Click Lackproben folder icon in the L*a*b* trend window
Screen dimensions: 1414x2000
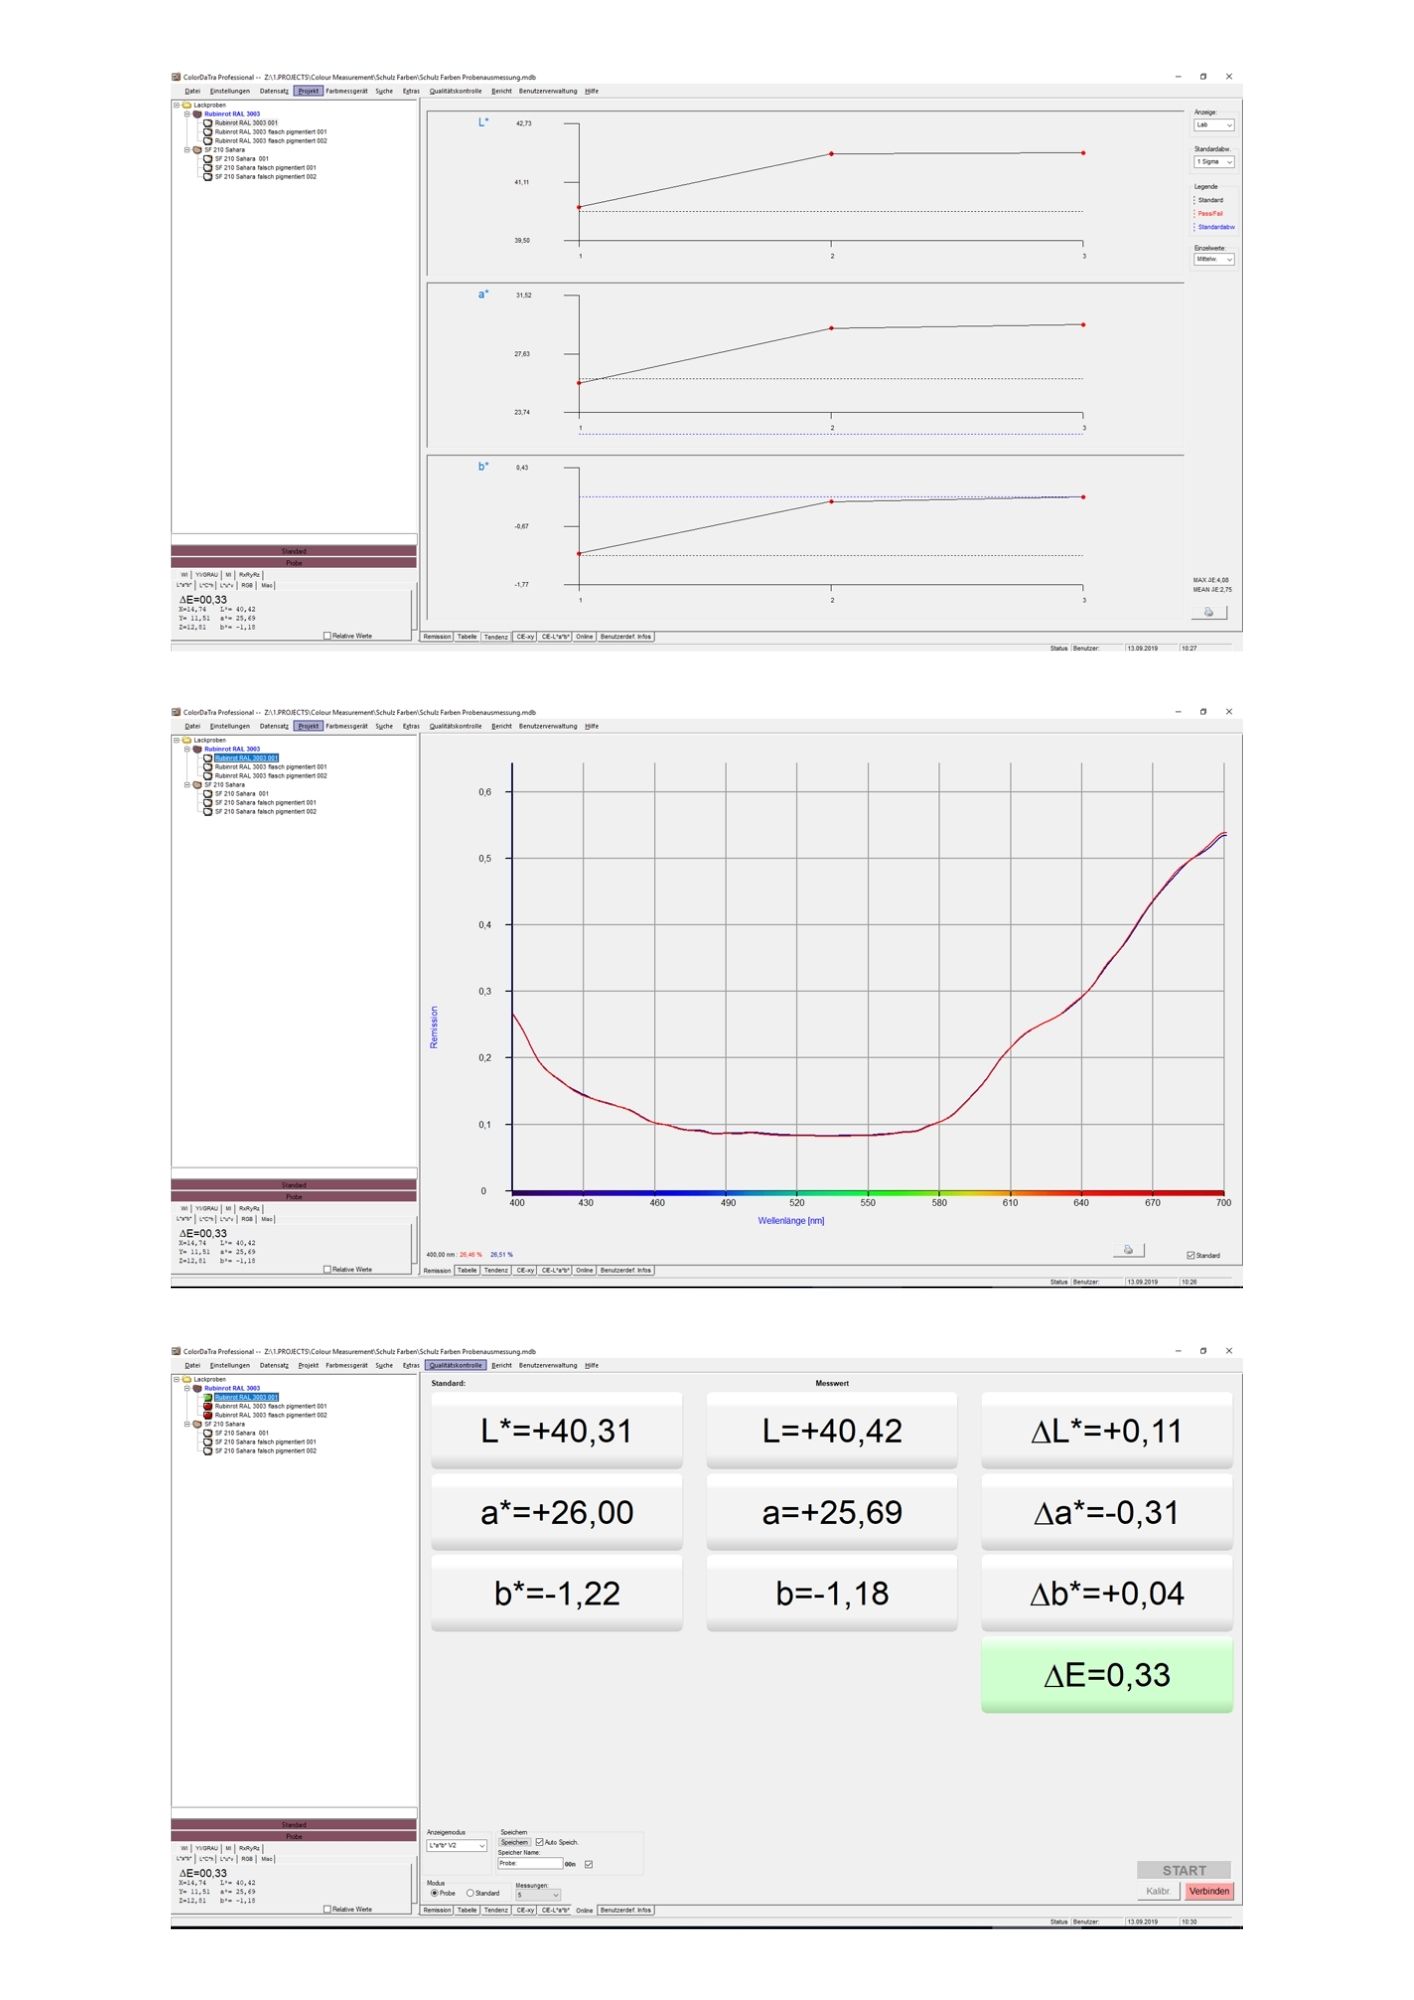tap(187, 105)
